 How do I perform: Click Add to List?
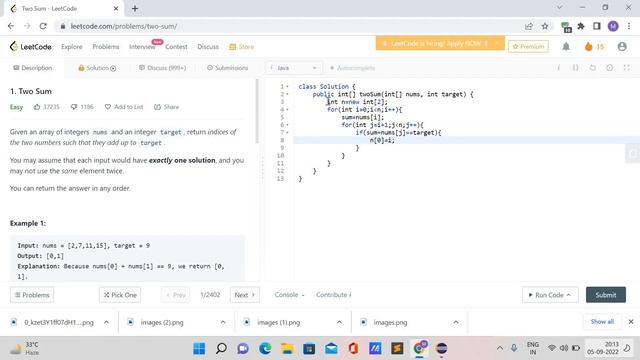pyautogui.click(x=124, y=107)
